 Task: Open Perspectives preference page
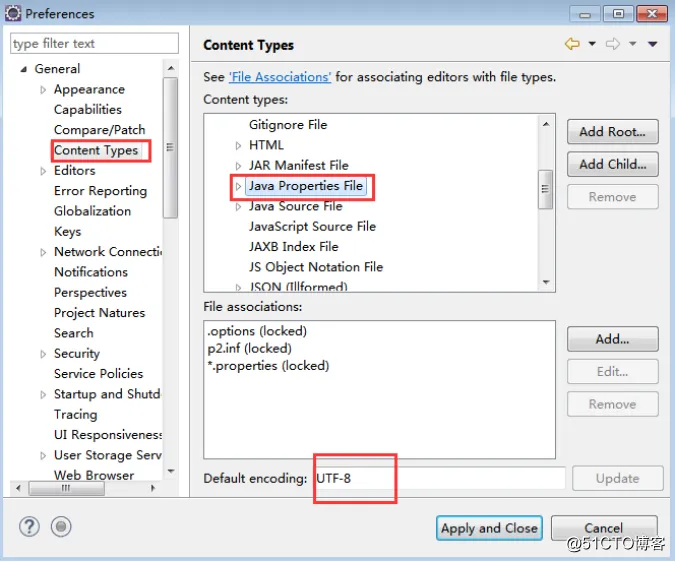point(90,293)
